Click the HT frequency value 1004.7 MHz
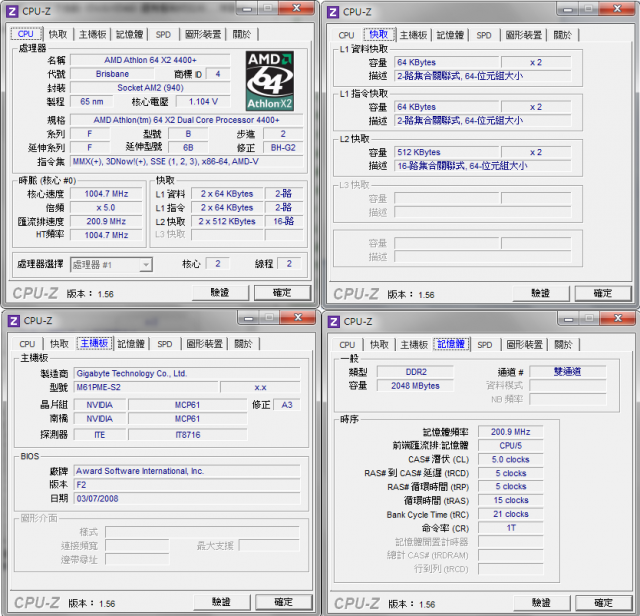 pos(106,235)
